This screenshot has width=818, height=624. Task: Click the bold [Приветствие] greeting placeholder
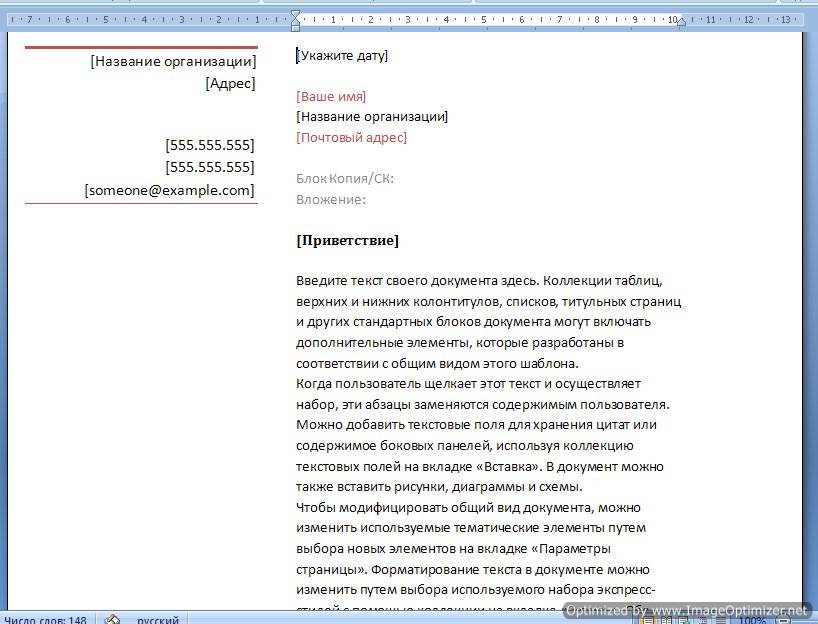tap(347, 241)
